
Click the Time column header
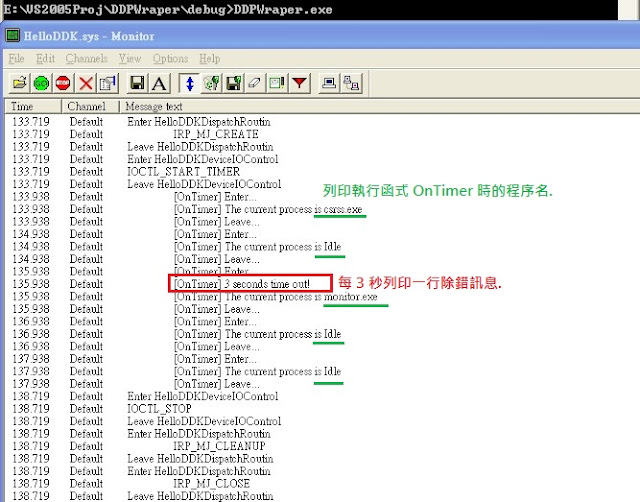click(x=33, y=107)
